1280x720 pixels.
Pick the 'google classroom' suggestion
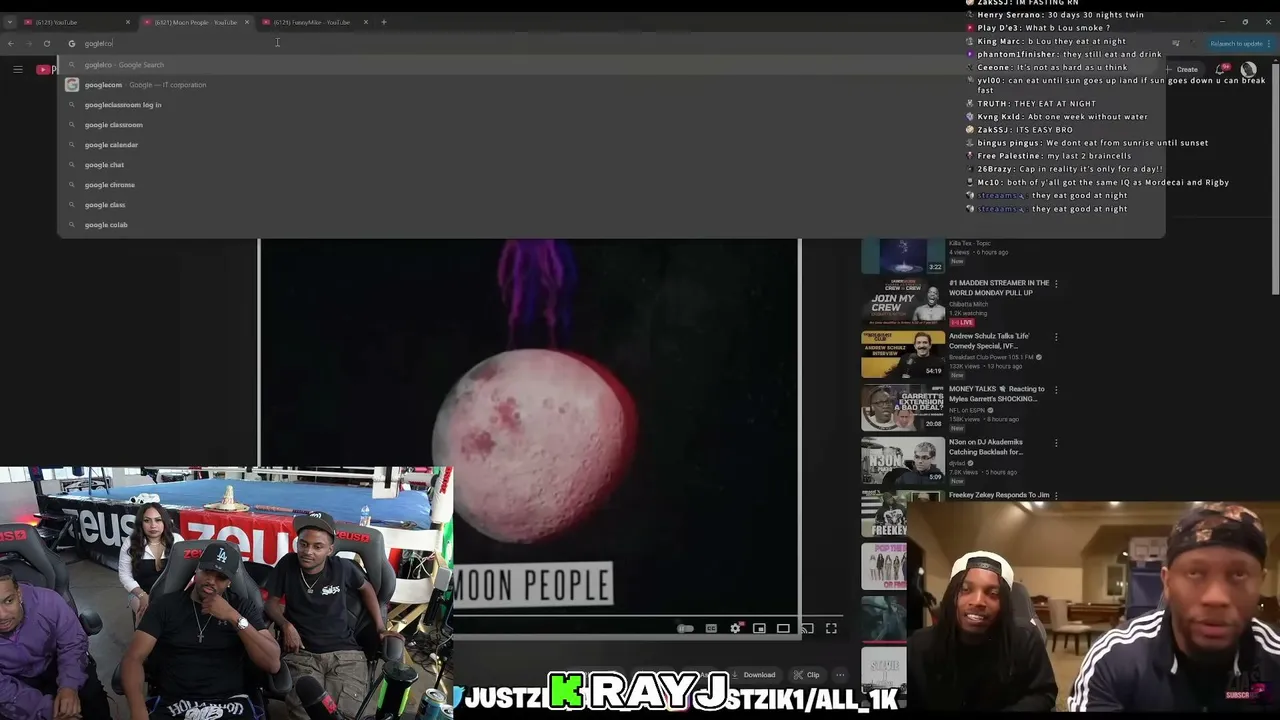pyautogui.click(x=611, y=125)
